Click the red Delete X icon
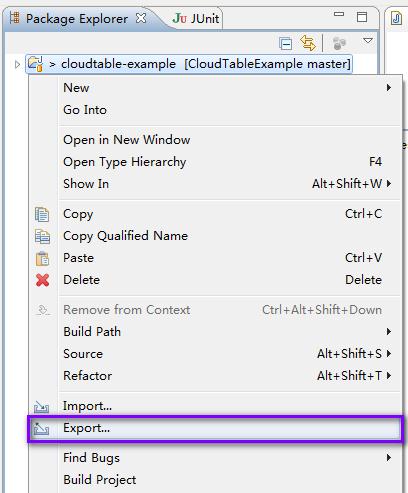The width and height of the screenshot is (408, 493). (x=42, y=280)
